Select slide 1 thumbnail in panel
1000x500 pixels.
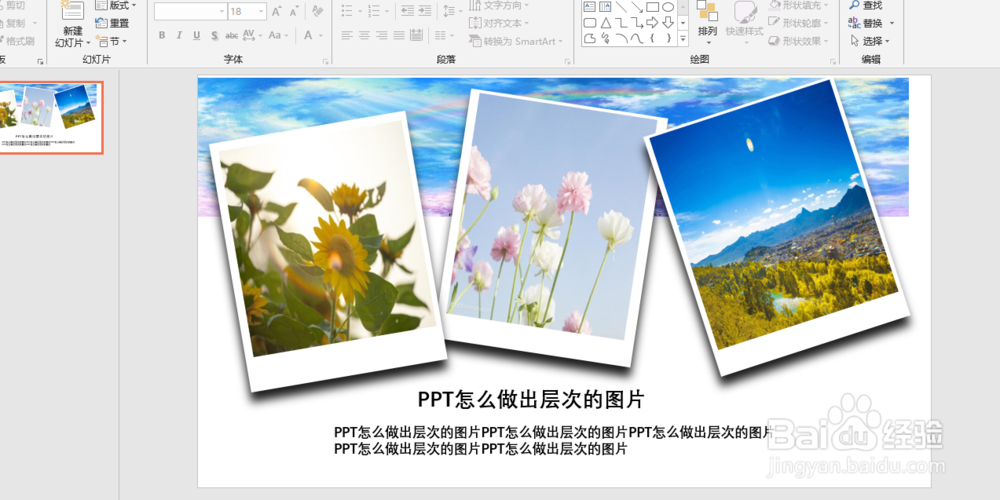coord(50,118)
